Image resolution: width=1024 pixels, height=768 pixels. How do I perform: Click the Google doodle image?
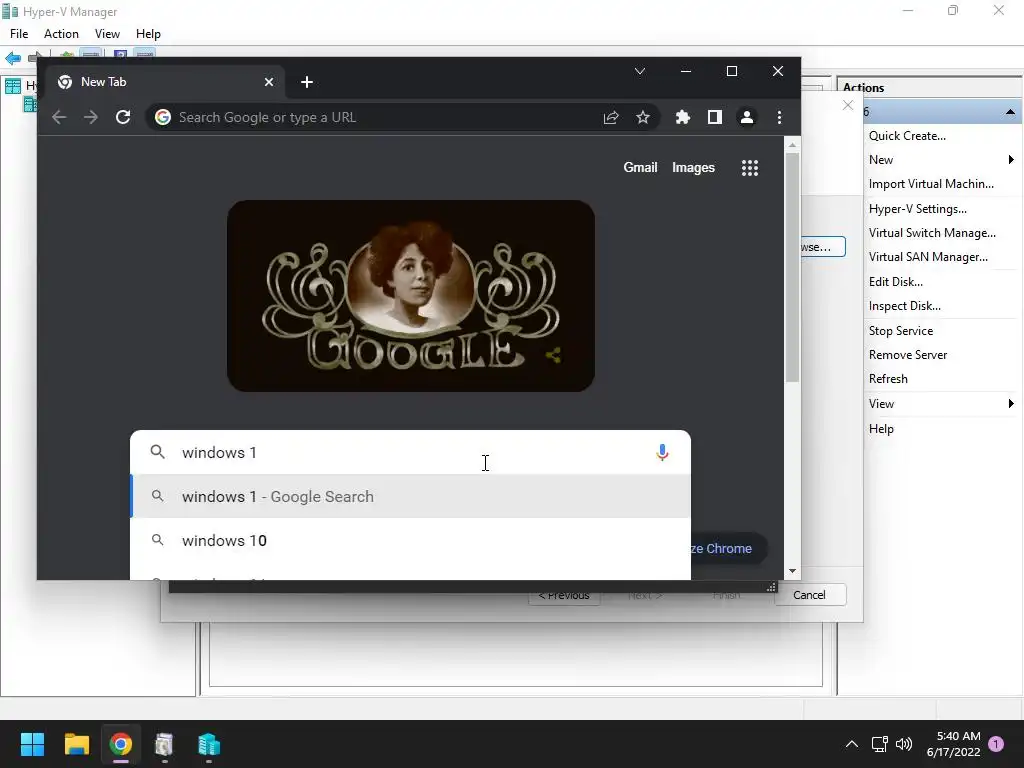pyautogui.click(x=411, y=296)
